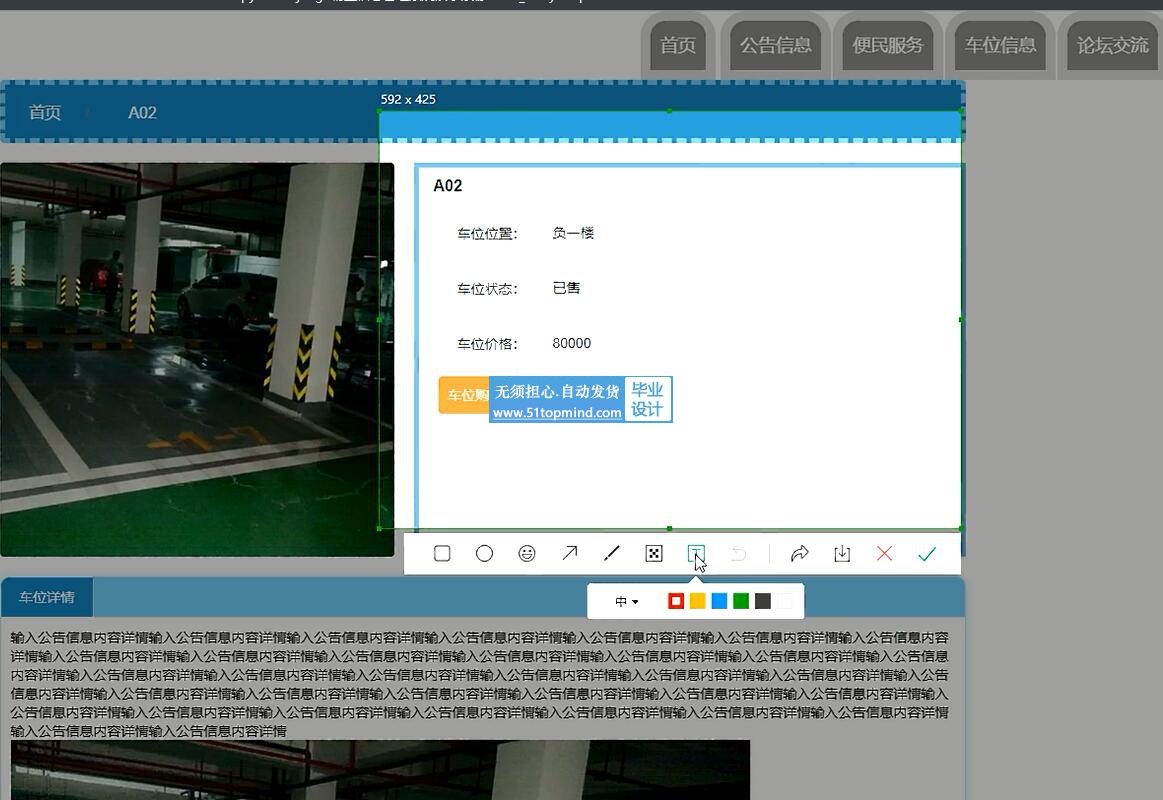Click the 首页 breadcrumb link
The image size is (1163, 800).
pos(45,113)
